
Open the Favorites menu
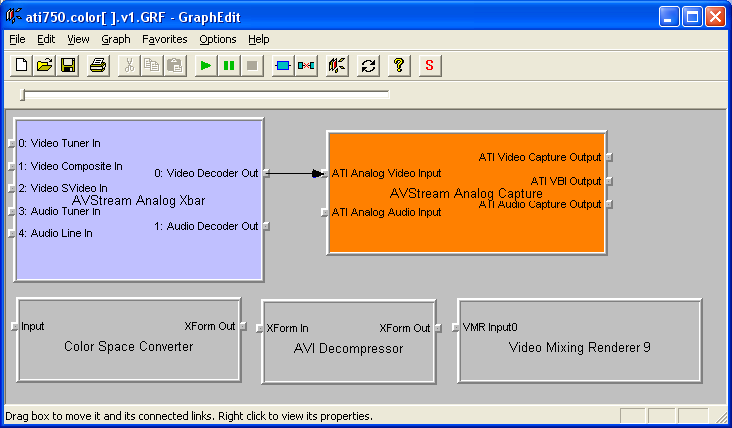[165, 39]
